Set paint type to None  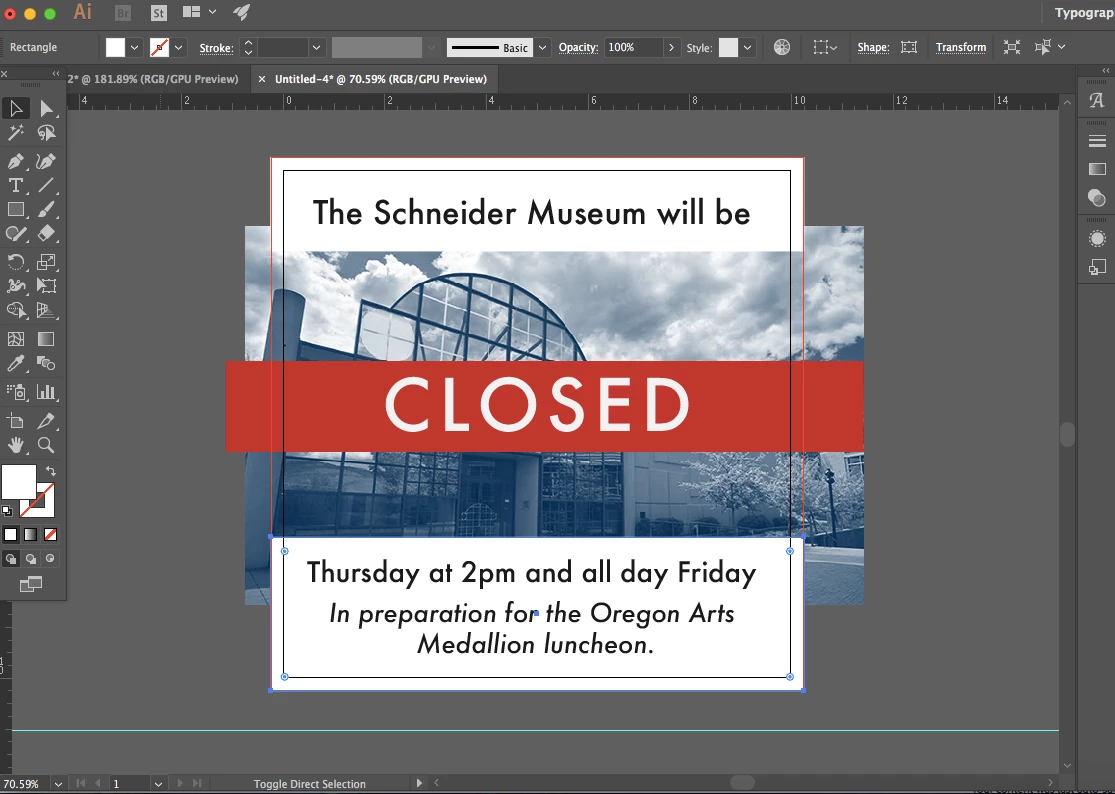[x=50, y=535]
